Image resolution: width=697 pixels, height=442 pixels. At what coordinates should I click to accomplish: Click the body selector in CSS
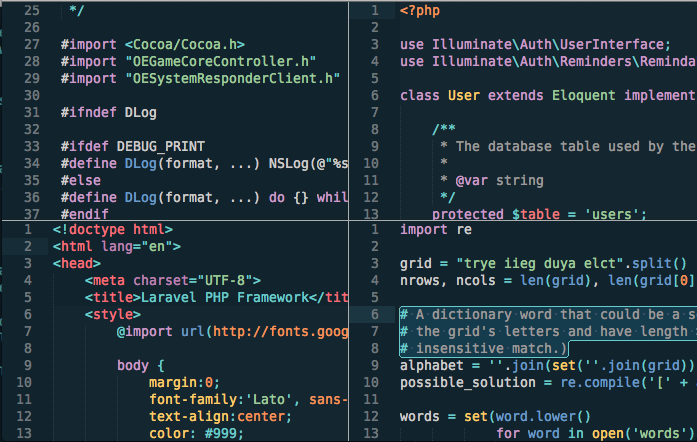click(133, 366)
